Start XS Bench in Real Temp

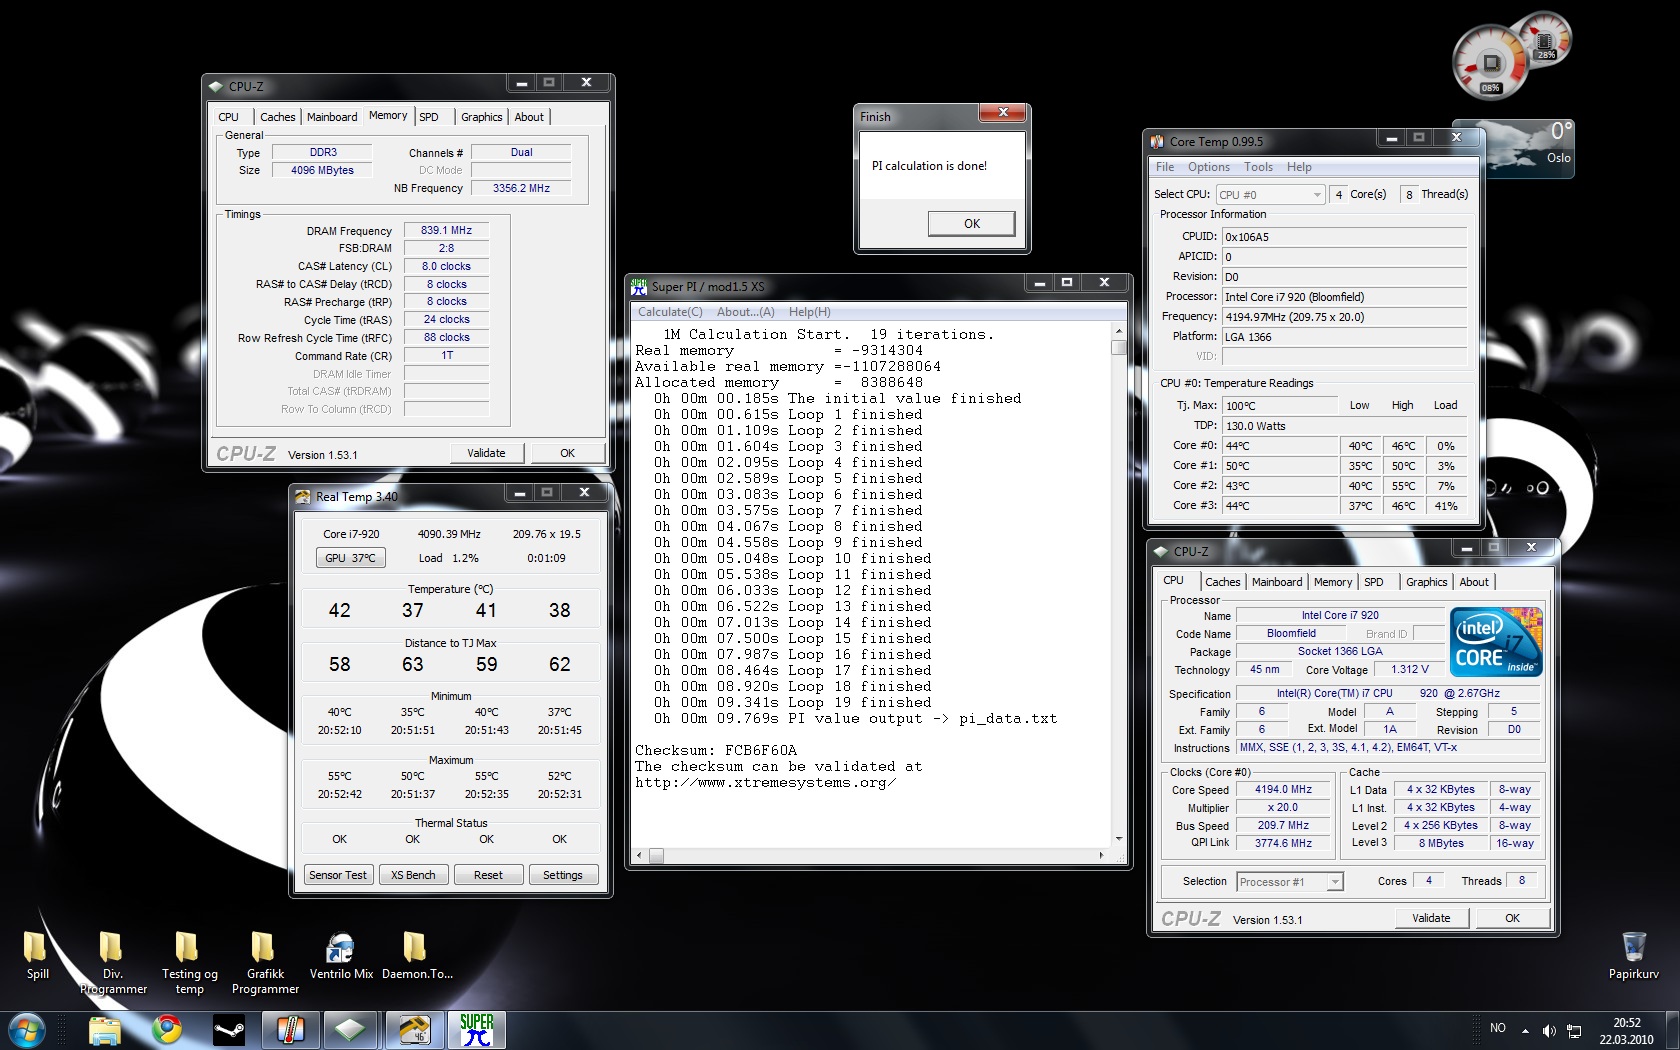click(413, 875)
